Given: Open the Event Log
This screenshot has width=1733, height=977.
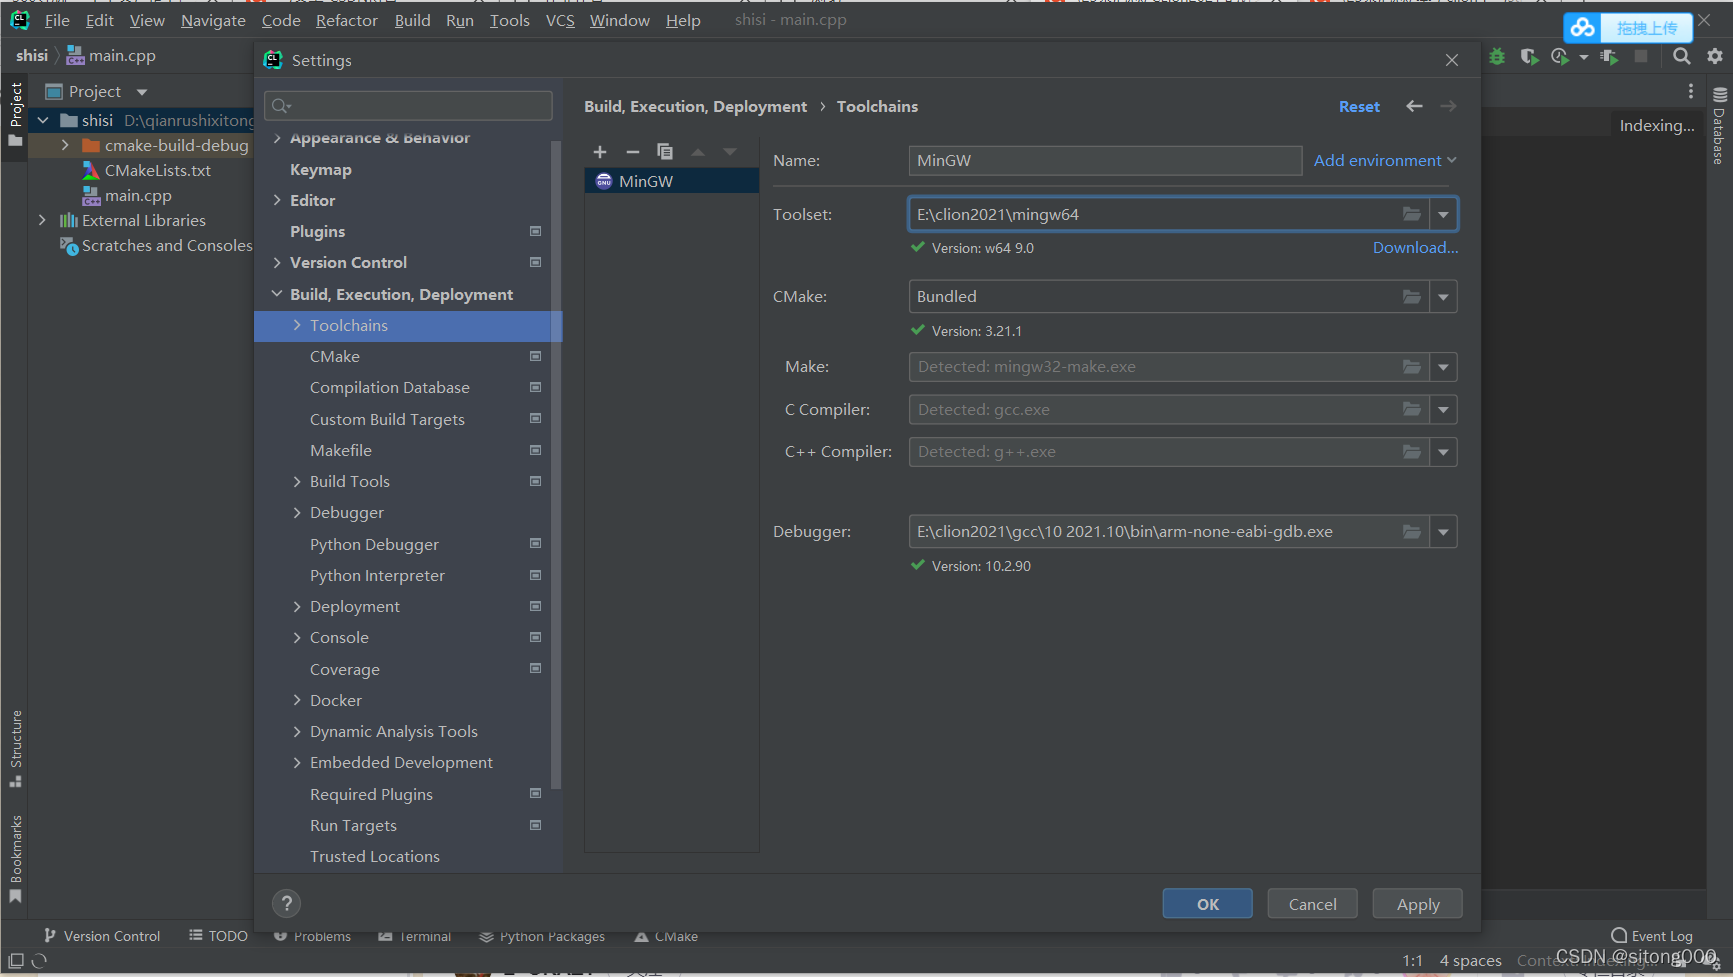Looking at the screenshot, I should tap(1652, 936).
